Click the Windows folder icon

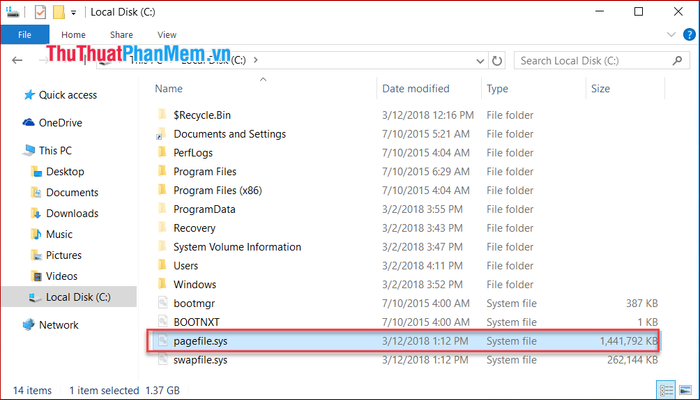[162, 284]
